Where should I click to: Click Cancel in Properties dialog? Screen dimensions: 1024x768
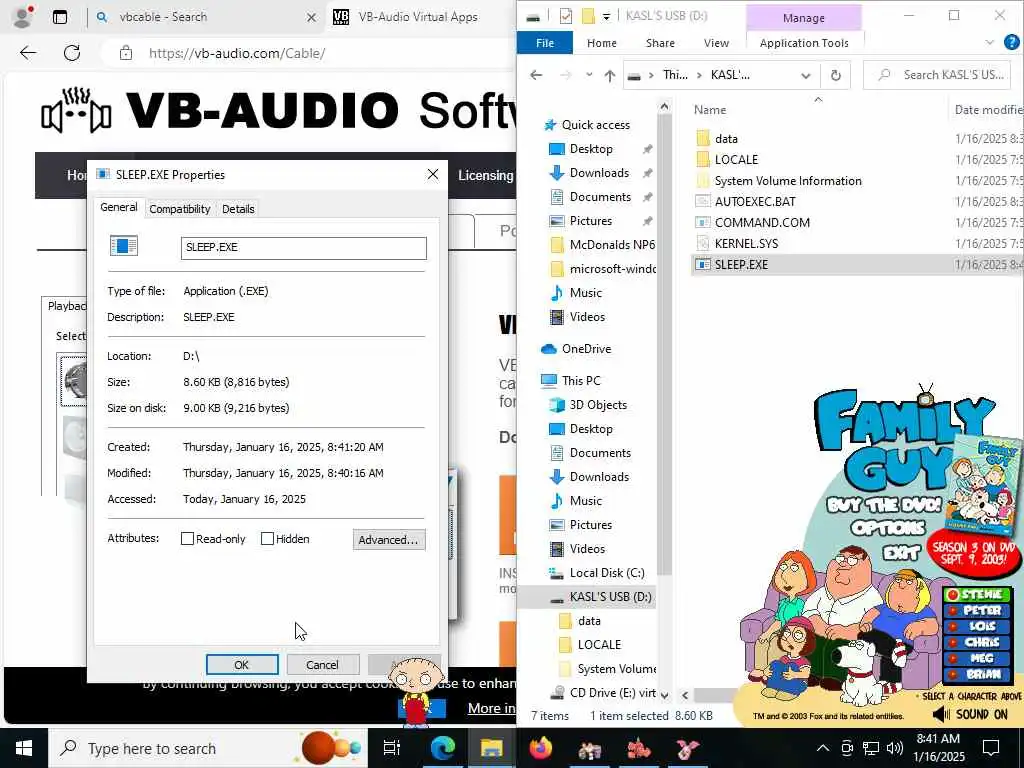322,664
